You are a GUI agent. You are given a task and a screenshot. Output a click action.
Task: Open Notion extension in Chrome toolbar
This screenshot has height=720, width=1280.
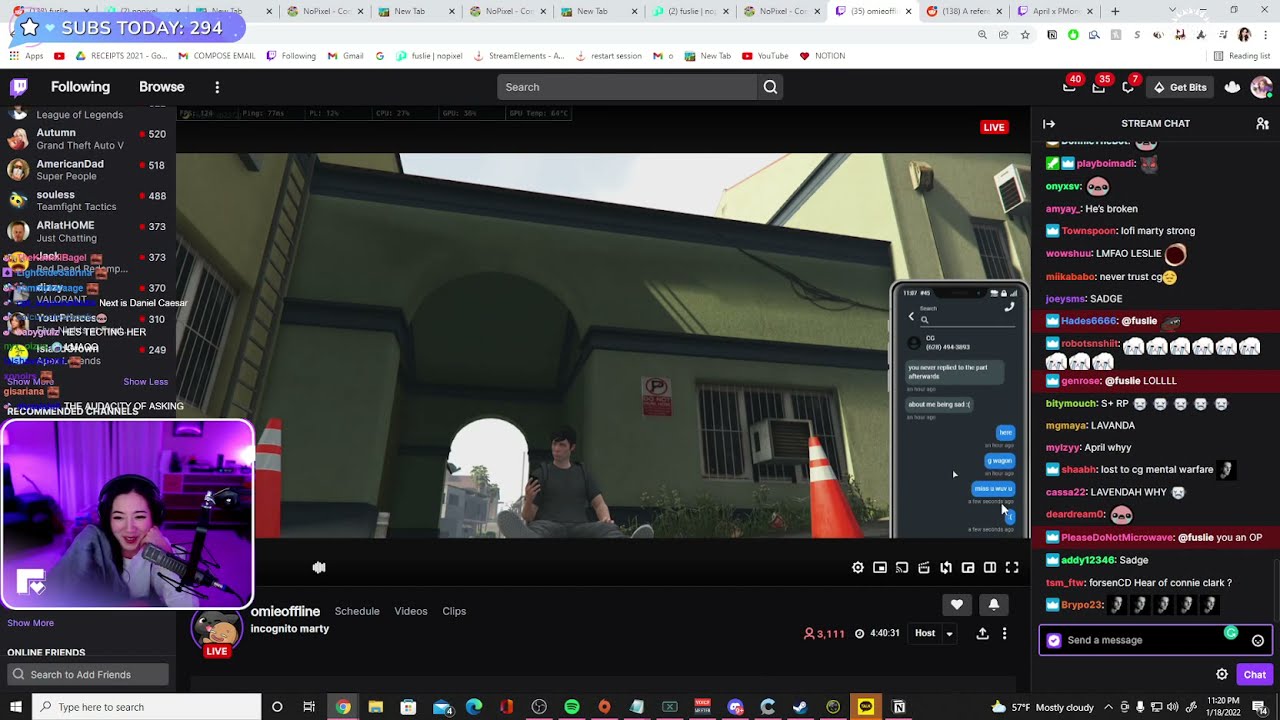pyautogui.click(x=1052, y=34)
